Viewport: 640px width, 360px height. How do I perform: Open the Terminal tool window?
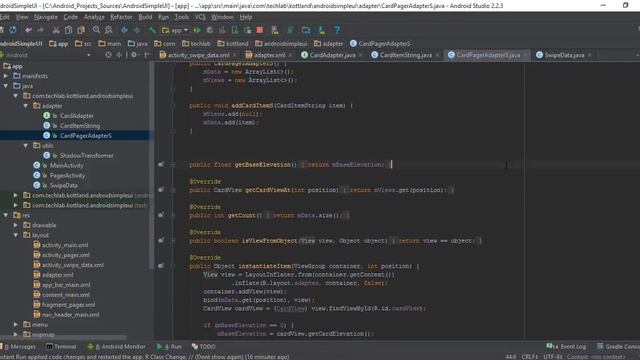tap(61, 347)
